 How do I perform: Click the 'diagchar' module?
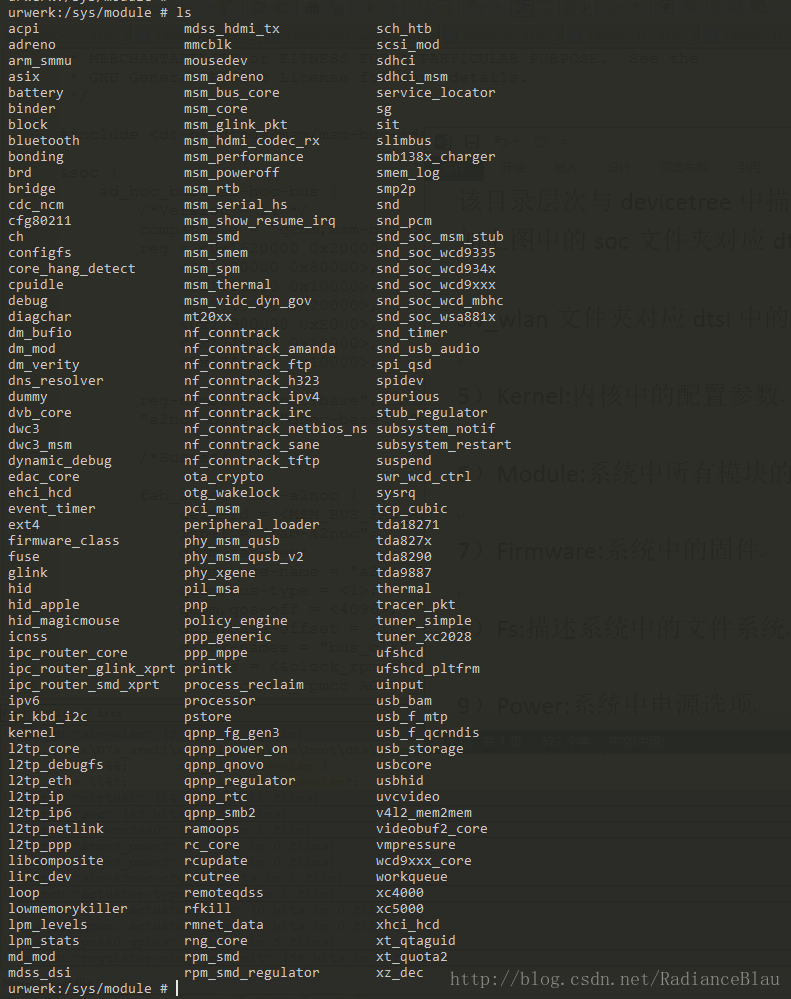click(39, 316)
